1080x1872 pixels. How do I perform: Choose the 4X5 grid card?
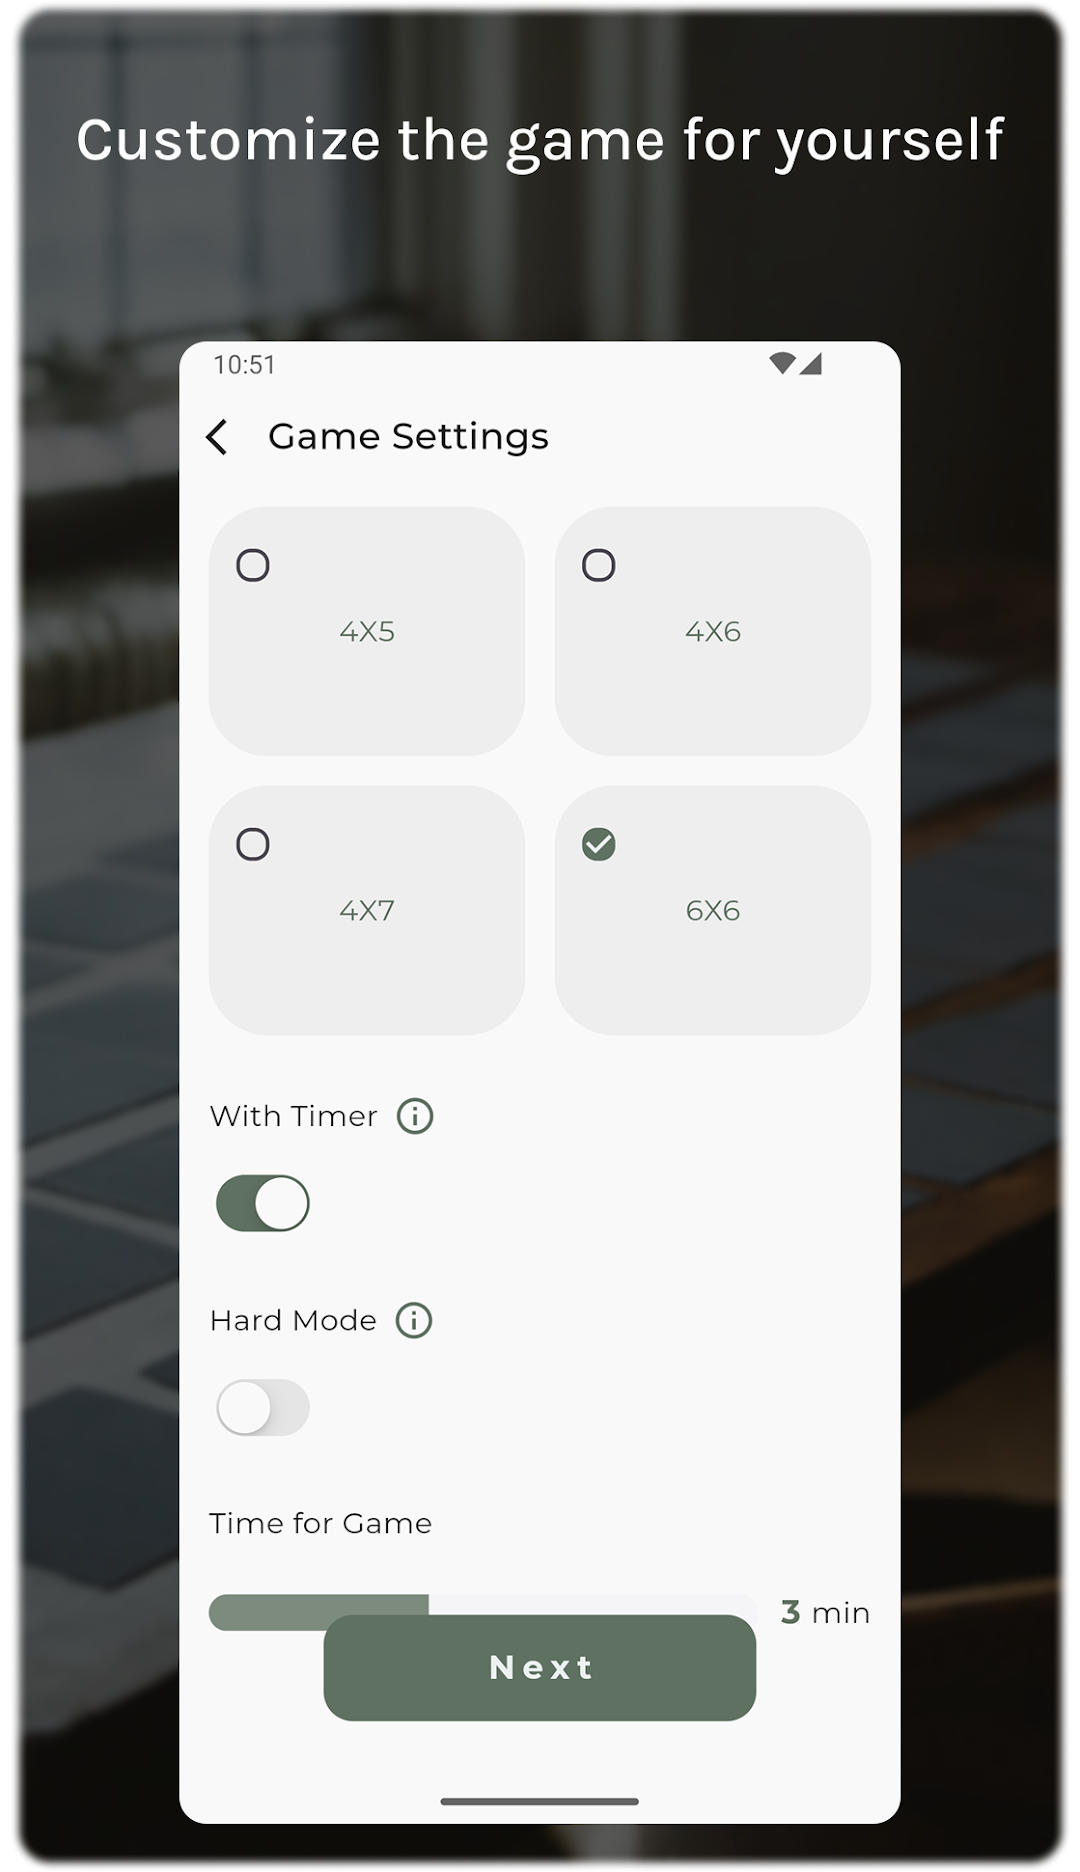click(x=367, y=631)
